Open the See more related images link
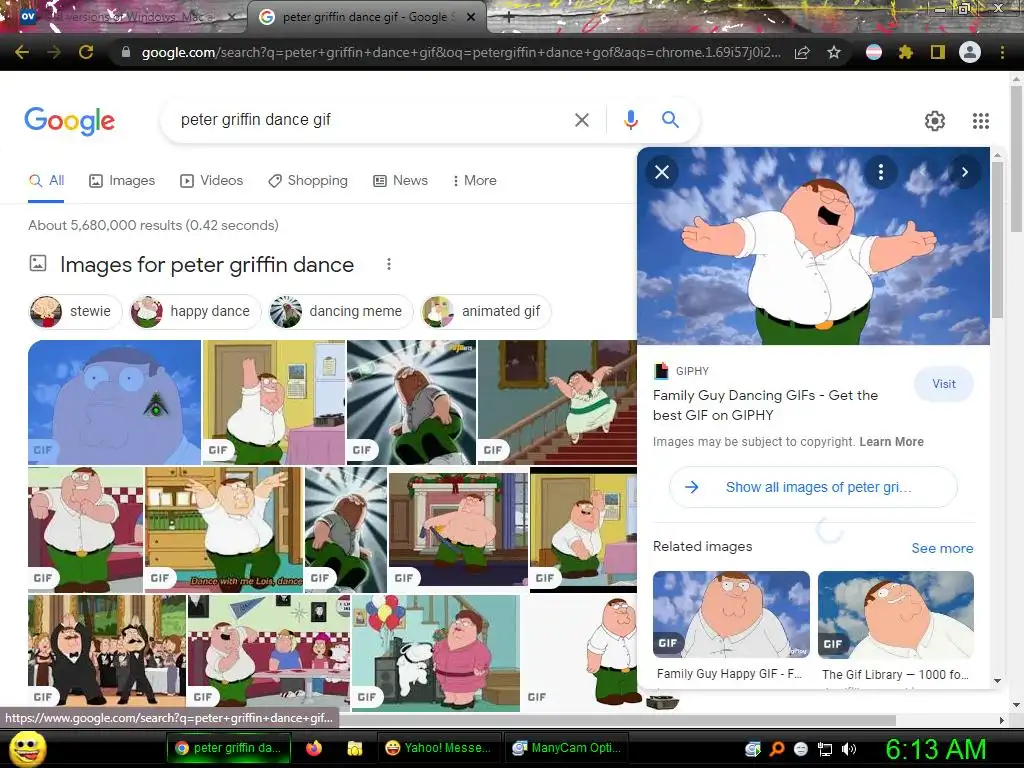 [x=942, y=548]
